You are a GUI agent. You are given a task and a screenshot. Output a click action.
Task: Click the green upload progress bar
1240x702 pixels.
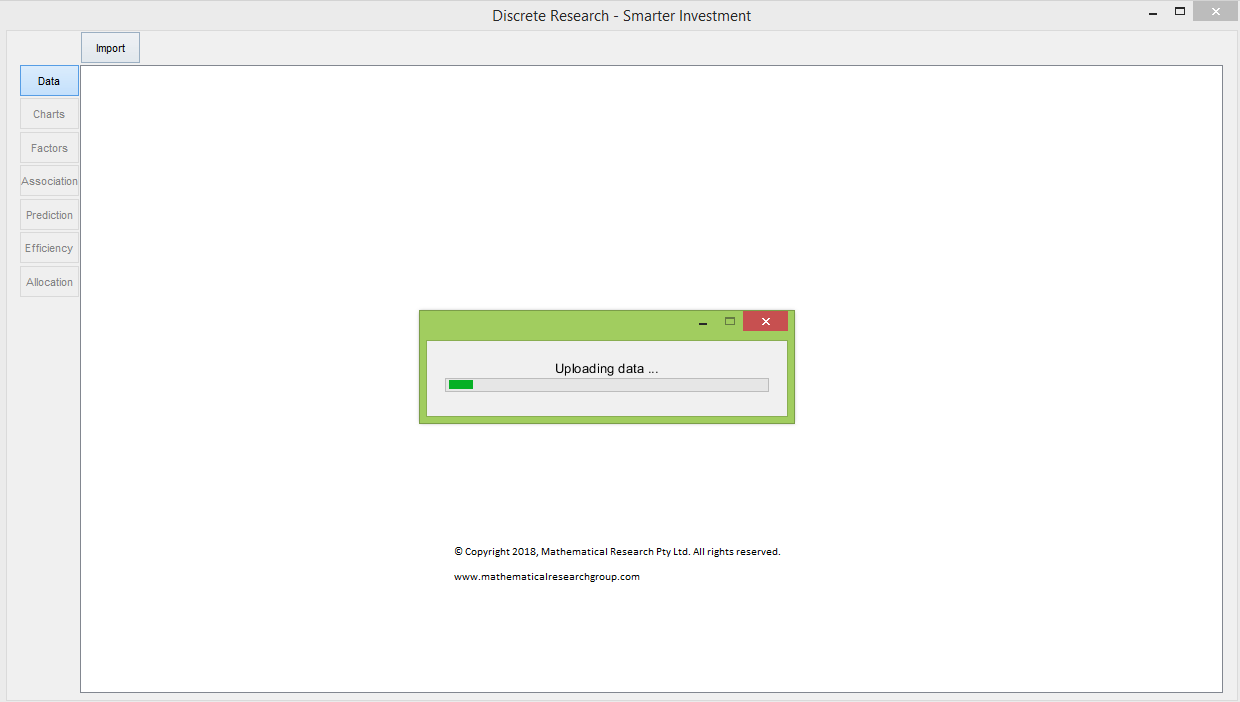(606, 385)
